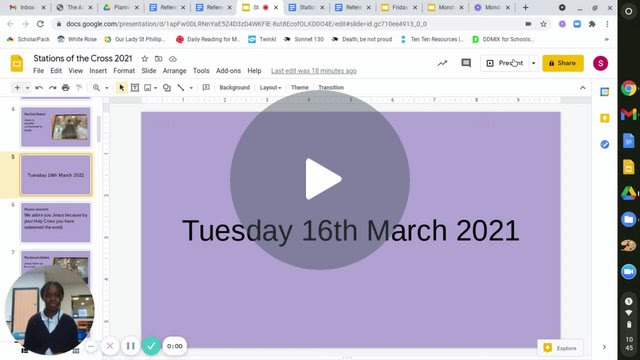
Task: Expand the Present dropdown arrow
Action: (x=533, y=63)
